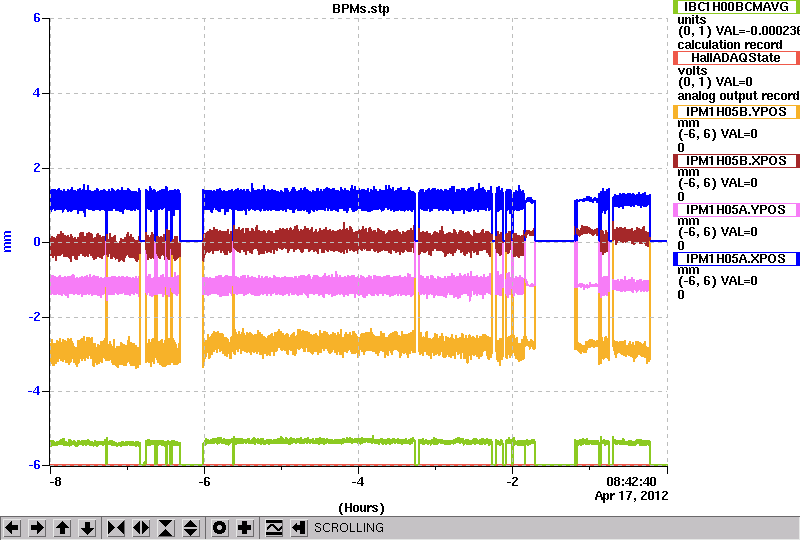The width and height of the screenshot is (800, 540).
Task: Click the SCROLLING status text
Action: tap(348, 528)
